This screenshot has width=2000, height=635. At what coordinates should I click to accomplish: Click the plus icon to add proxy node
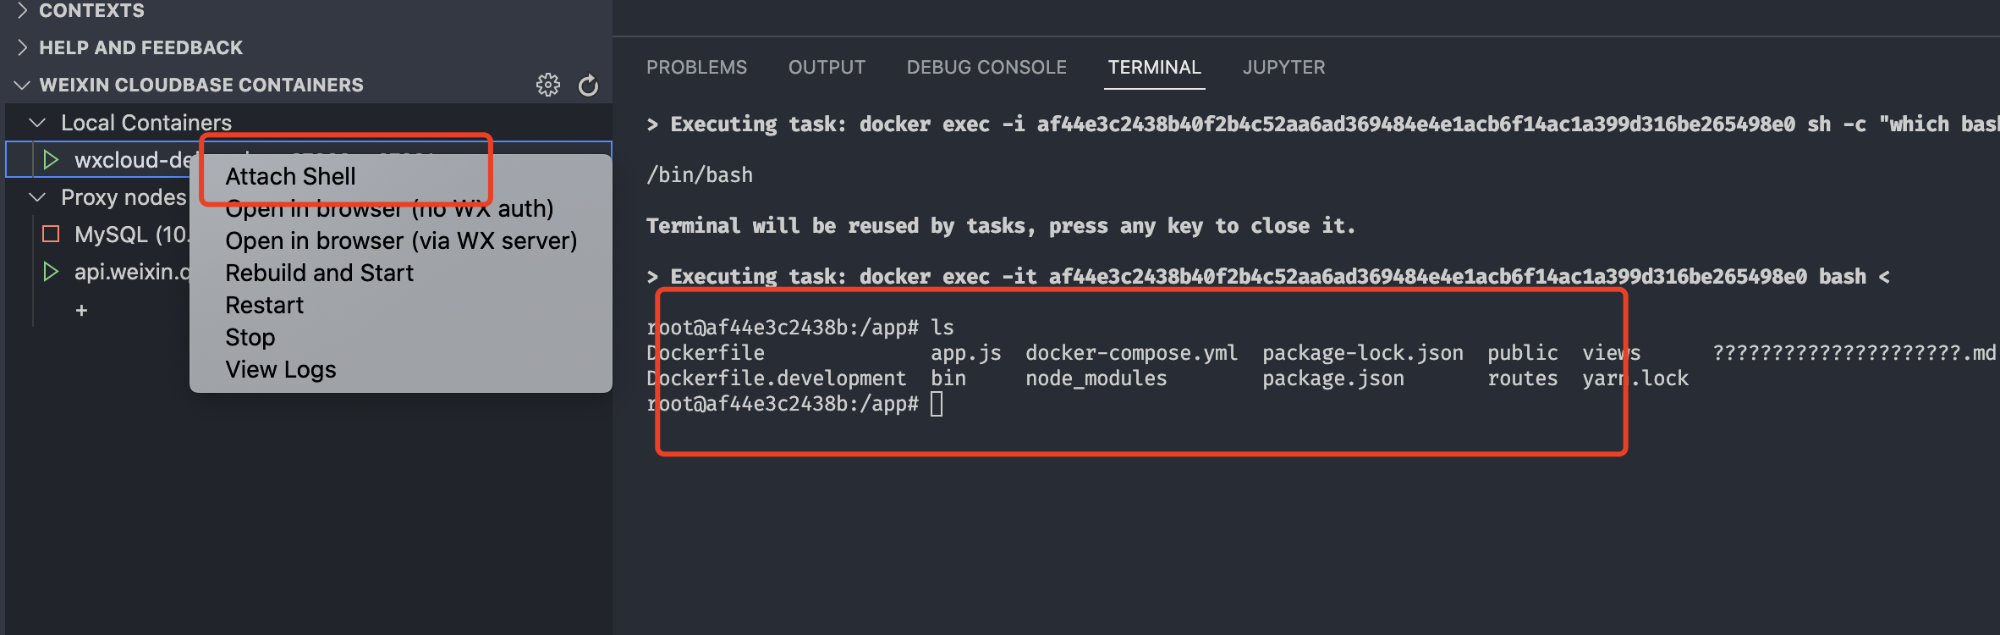(x=81, y=310)
